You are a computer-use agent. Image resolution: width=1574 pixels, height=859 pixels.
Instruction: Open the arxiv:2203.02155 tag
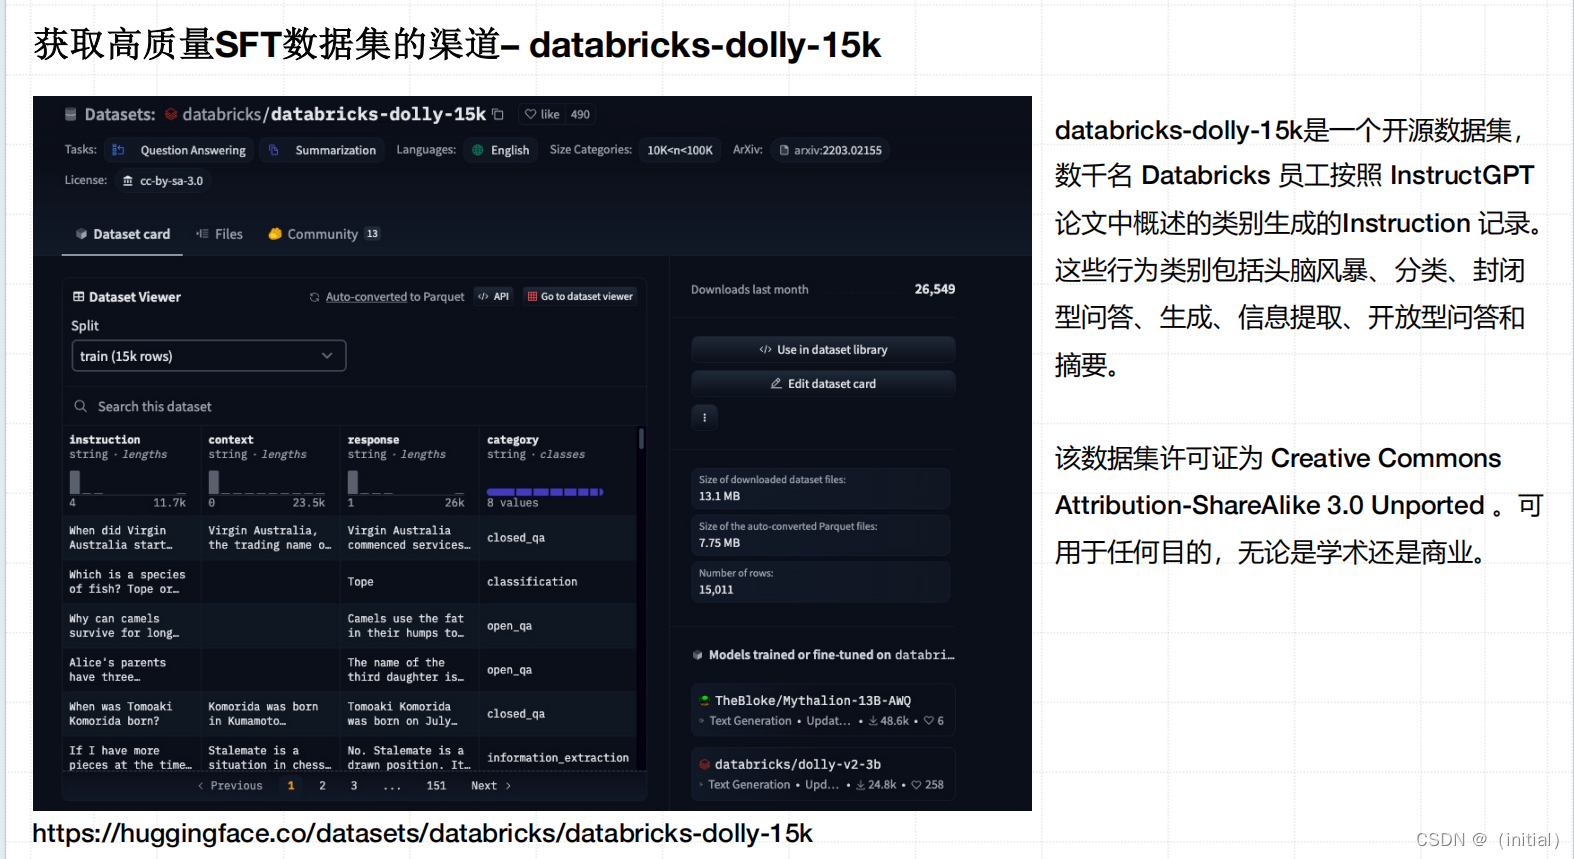[x=830, y=150]
